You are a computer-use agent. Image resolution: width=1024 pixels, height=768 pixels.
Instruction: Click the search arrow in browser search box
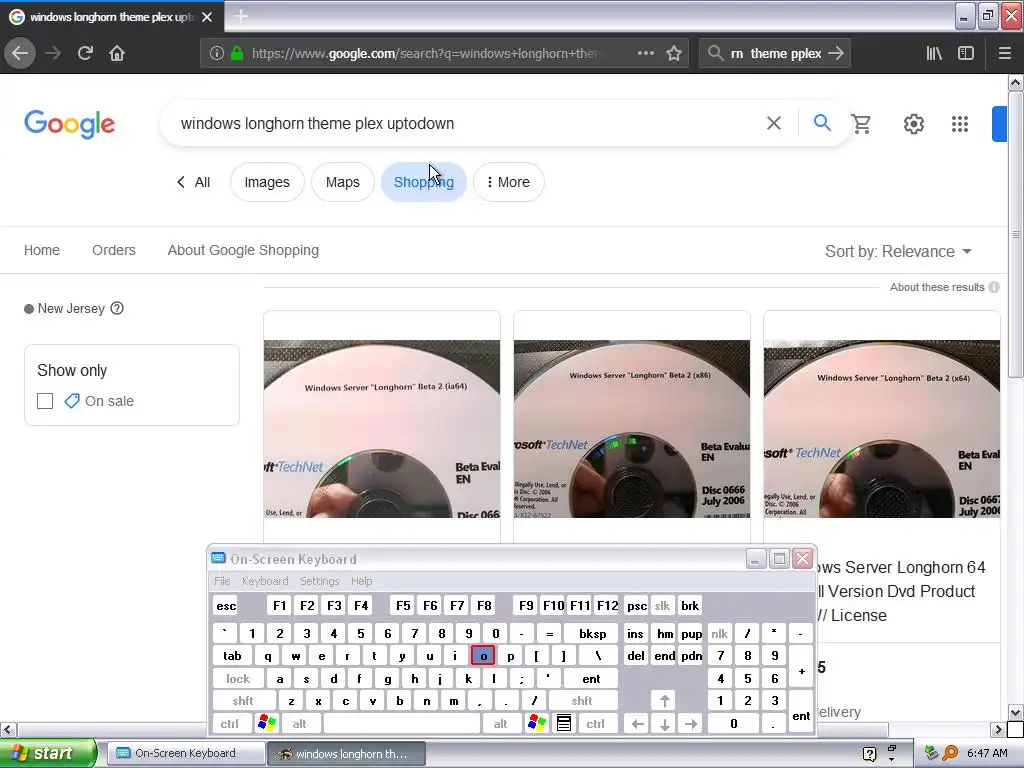[836, 53]
